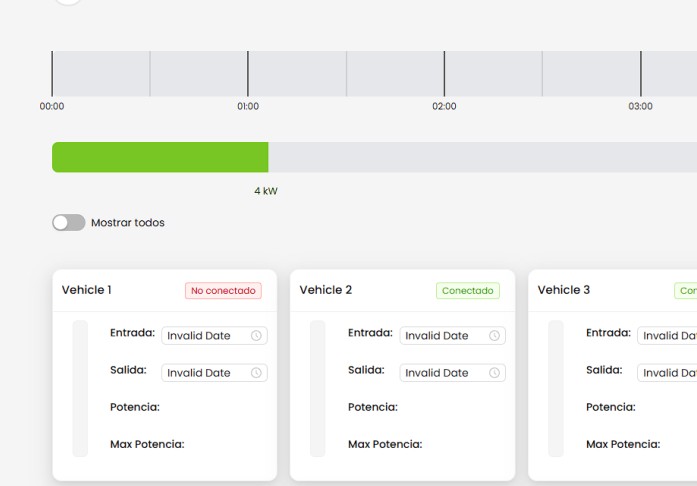This screenshot has height=486, width=697.
Task: Select Vehicle 2 Salida time input
Action: coord(453,373)
